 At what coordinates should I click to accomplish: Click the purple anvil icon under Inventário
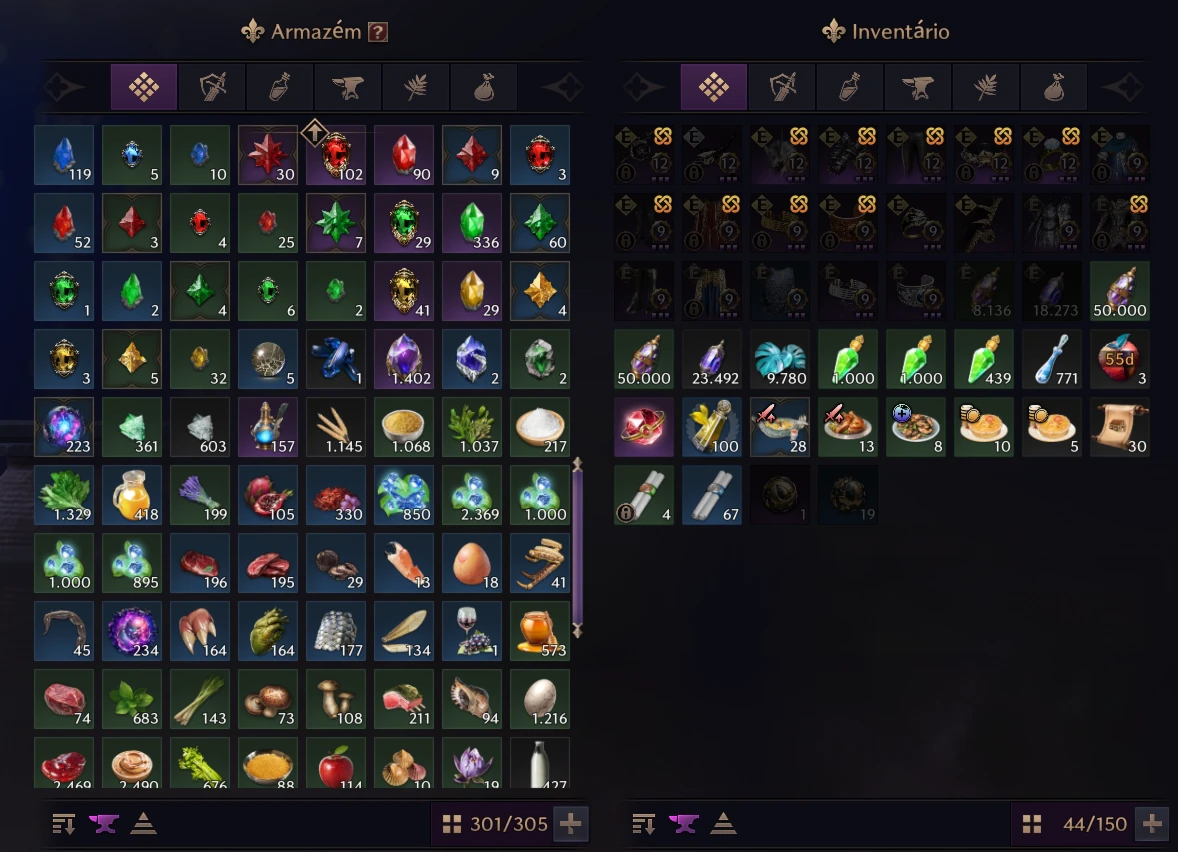(x=683, y=824)
